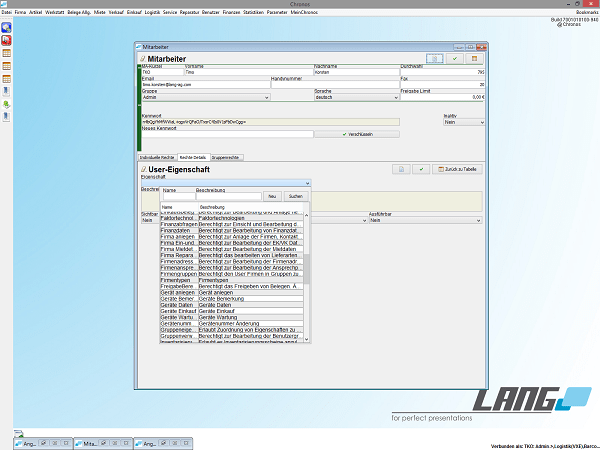Click the Neues Kennwort input field
600x450 pixels.
coord(225,134)
